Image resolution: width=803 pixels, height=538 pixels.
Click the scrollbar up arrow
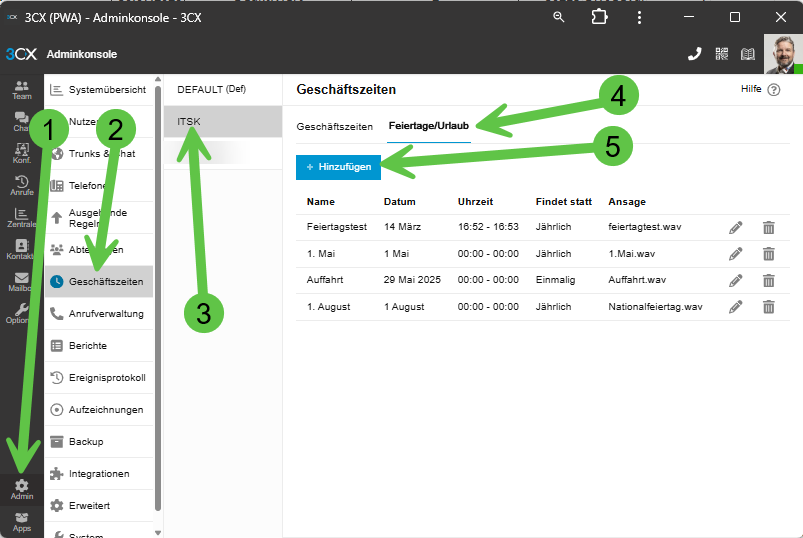pyautogui.click(x=158, y=79)
